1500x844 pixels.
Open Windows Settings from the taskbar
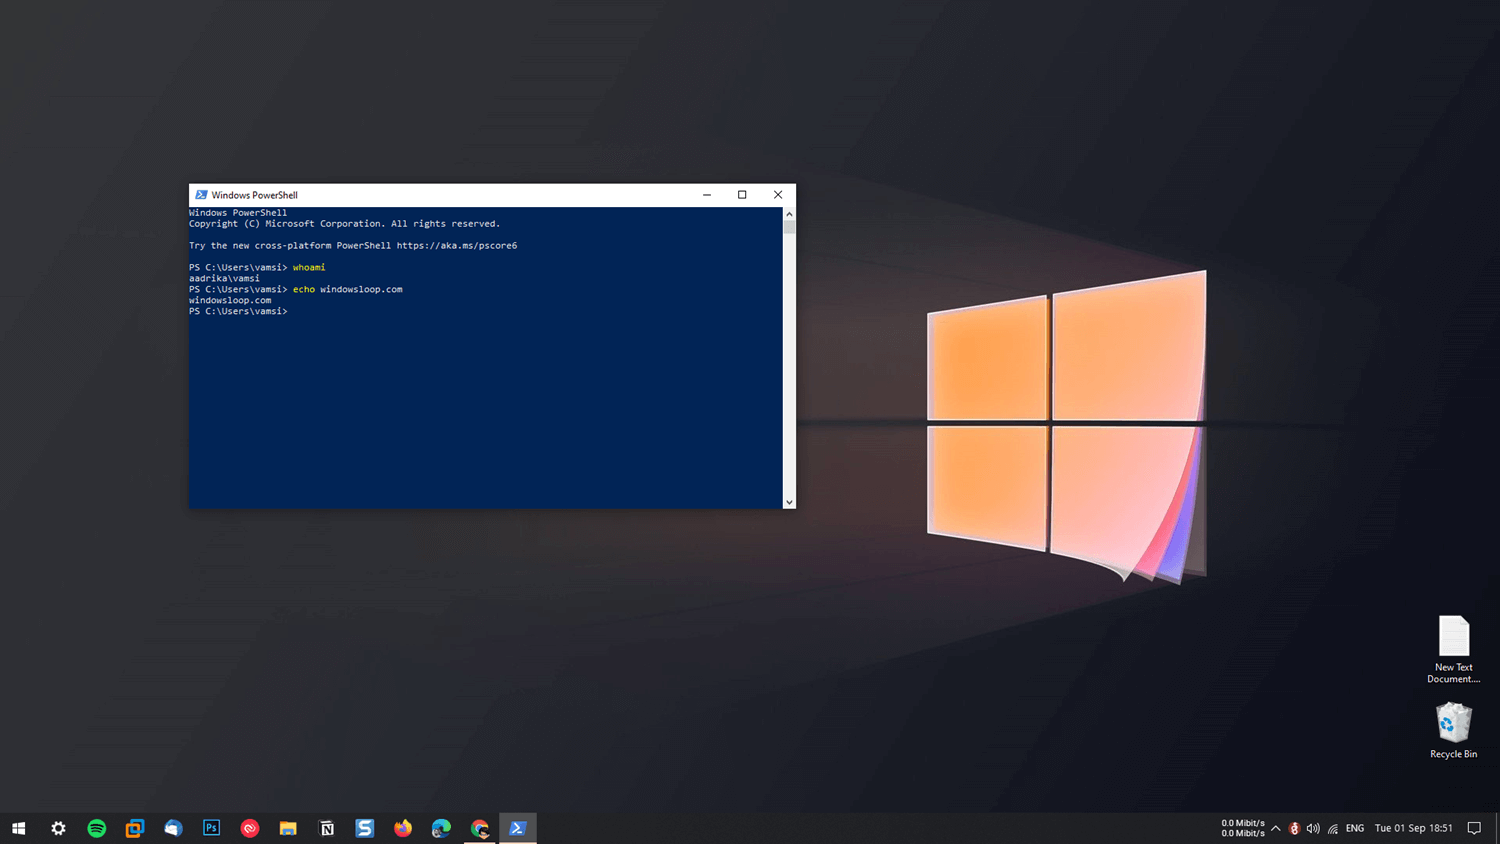pyautogui.click(x=57, y=828)
